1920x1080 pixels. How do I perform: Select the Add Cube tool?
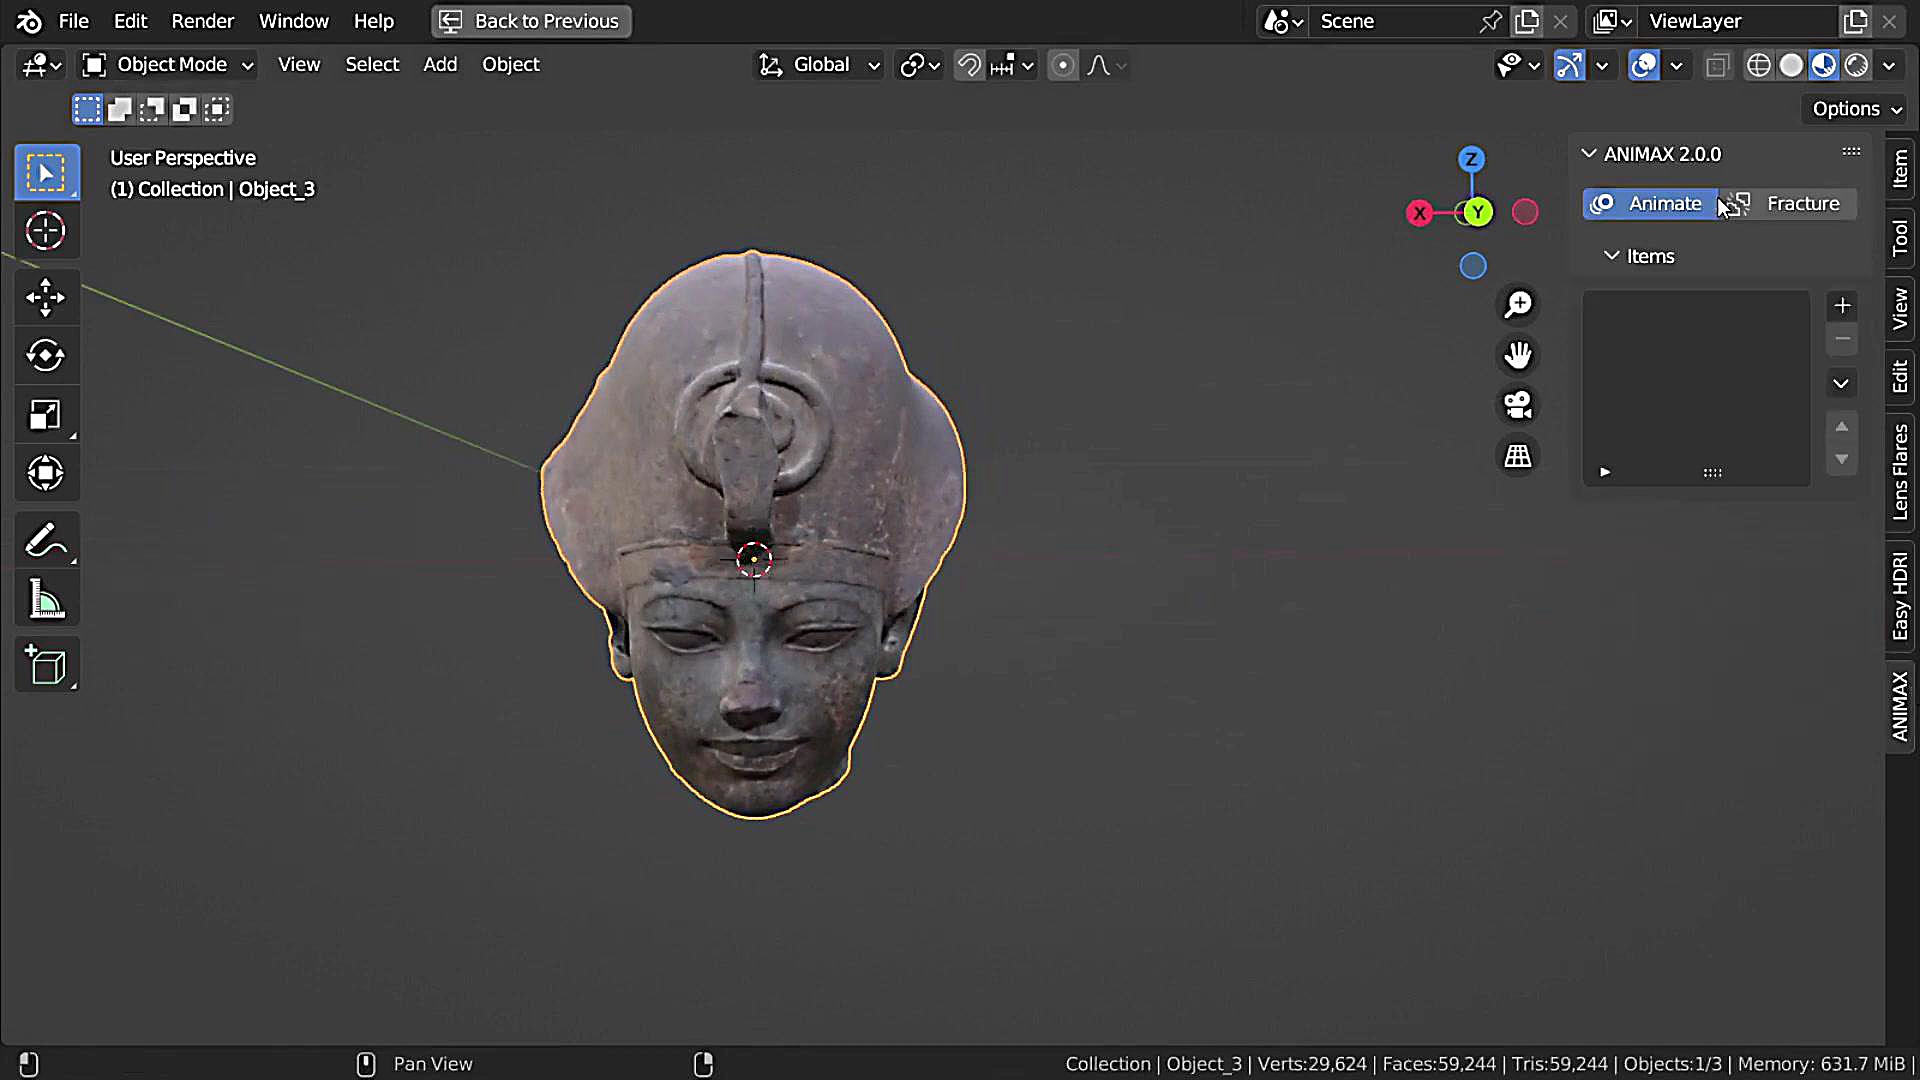coord(46,665)
